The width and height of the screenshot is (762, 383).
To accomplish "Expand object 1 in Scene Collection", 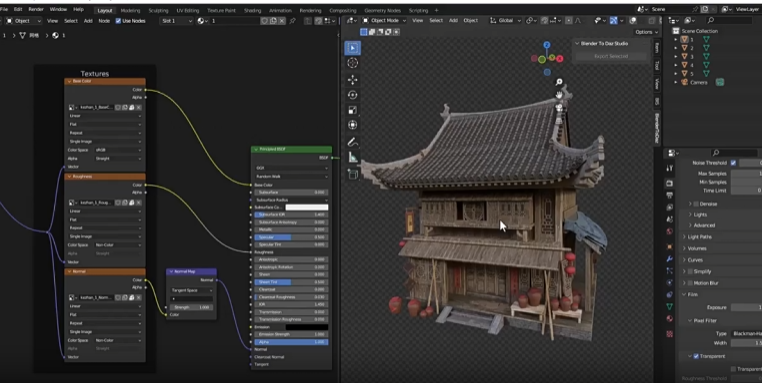I will (675, 39).
